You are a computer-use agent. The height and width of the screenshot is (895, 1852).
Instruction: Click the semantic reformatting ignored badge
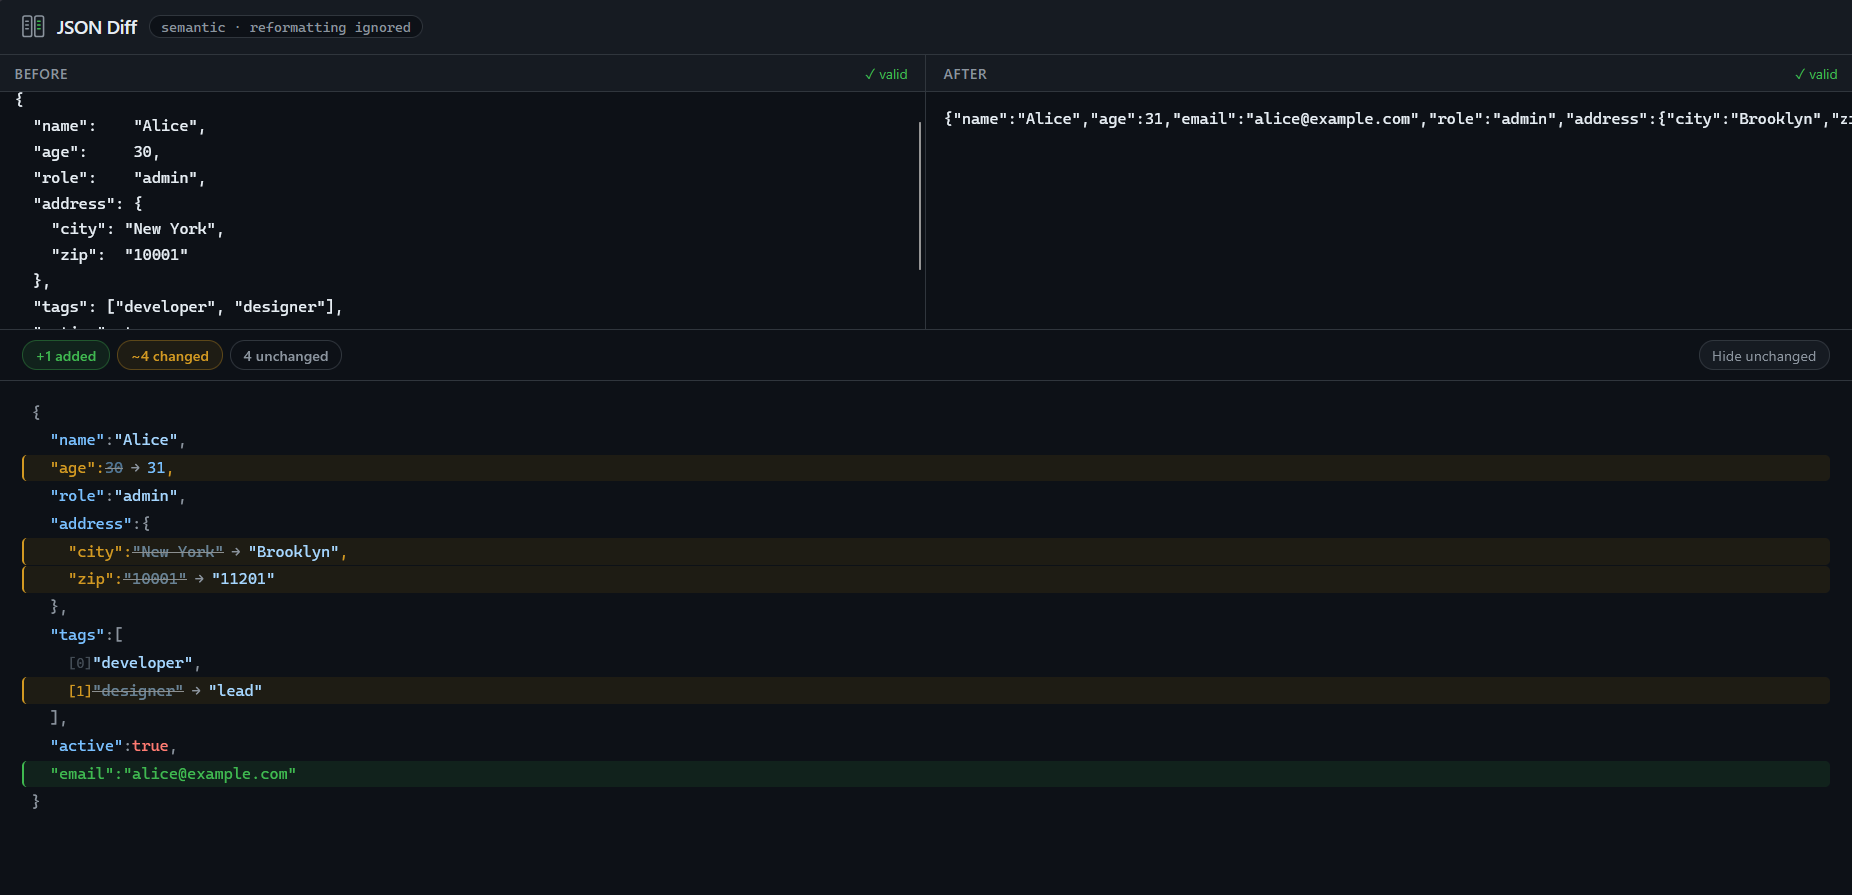(286, 27)
